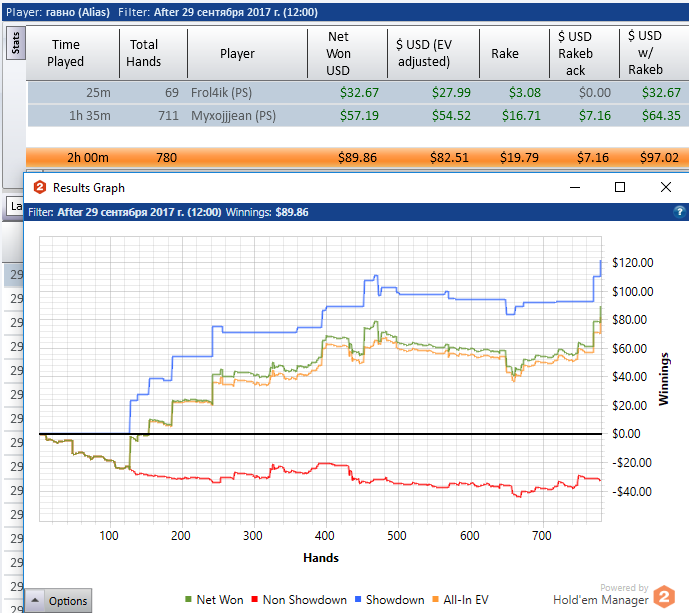Sort by Player column header
This screenshot has height=613, width=689.
[x=237, y=53]
